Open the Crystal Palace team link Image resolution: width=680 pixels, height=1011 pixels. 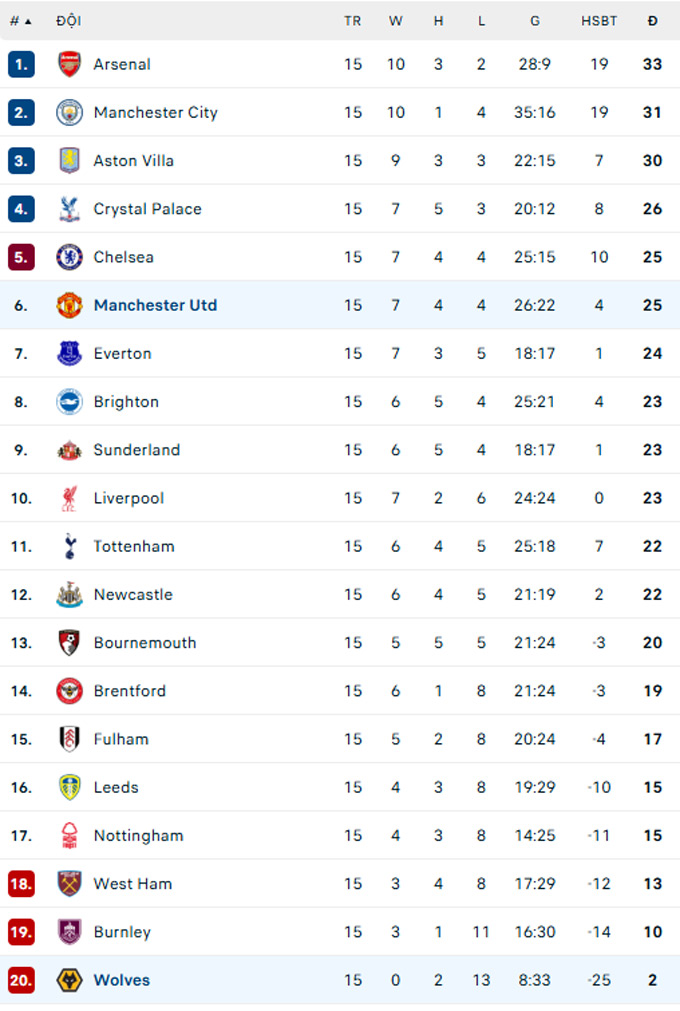pos(147,209)
